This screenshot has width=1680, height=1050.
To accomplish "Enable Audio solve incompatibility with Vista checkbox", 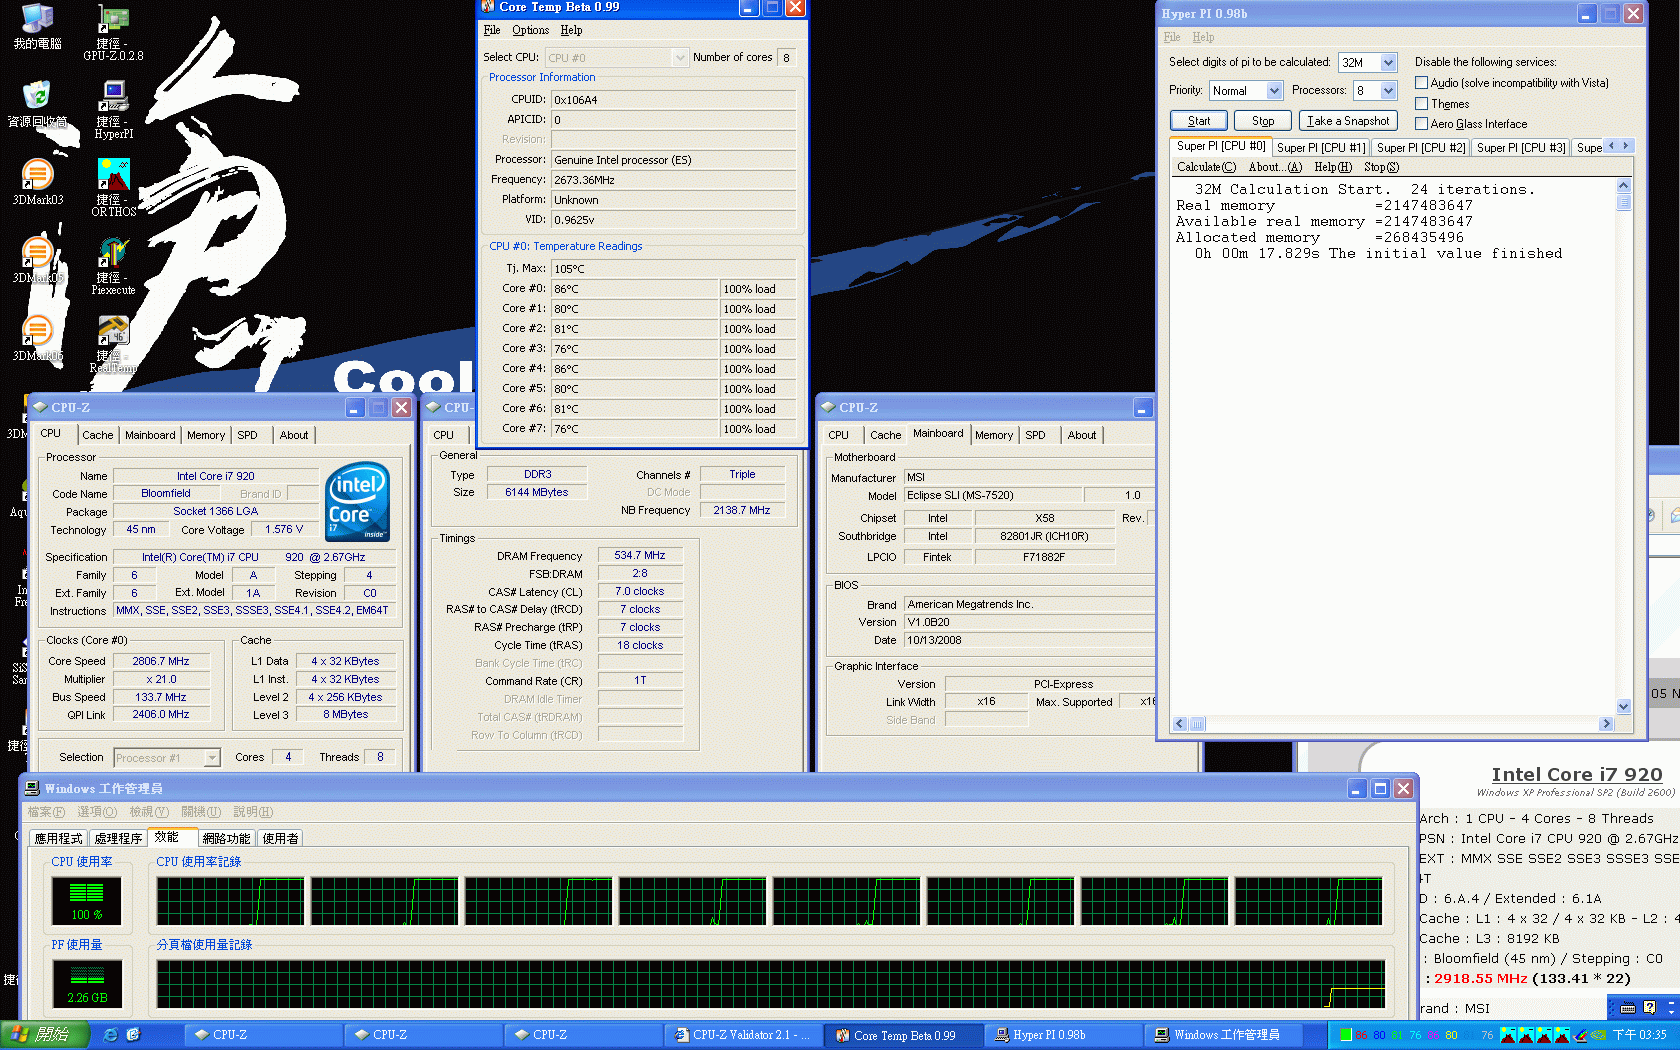I will pos(1421,83).
